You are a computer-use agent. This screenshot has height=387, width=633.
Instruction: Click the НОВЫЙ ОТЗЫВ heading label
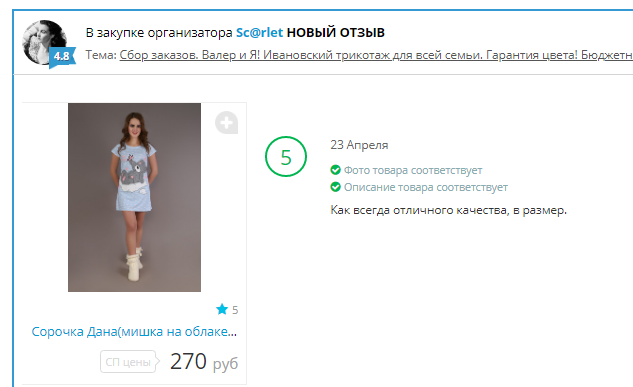click(x=335, y=32)
